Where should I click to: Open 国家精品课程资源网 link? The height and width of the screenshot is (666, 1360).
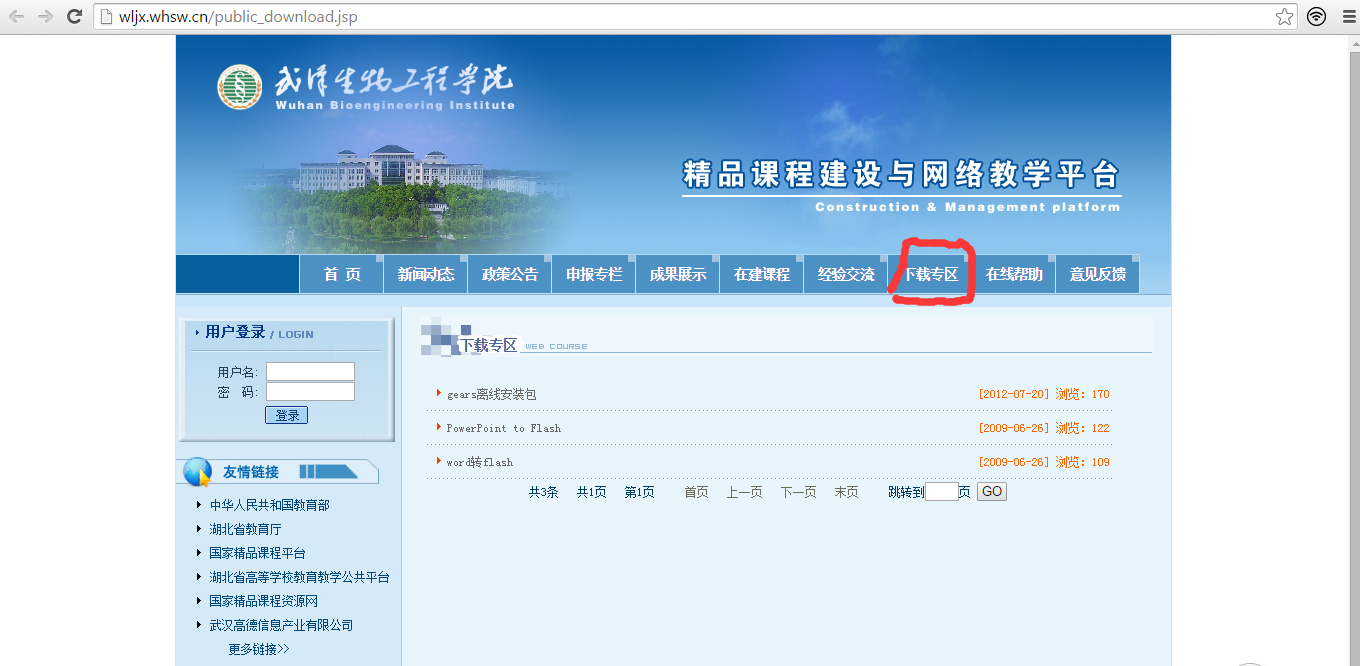click(263, 601)
